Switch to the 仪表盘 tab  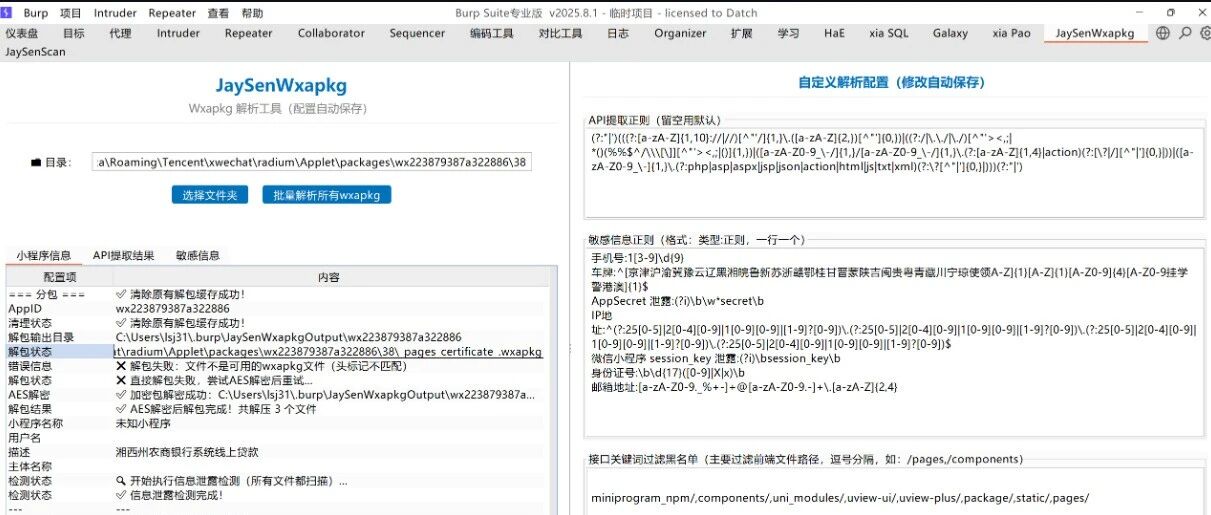click(23, 33)
